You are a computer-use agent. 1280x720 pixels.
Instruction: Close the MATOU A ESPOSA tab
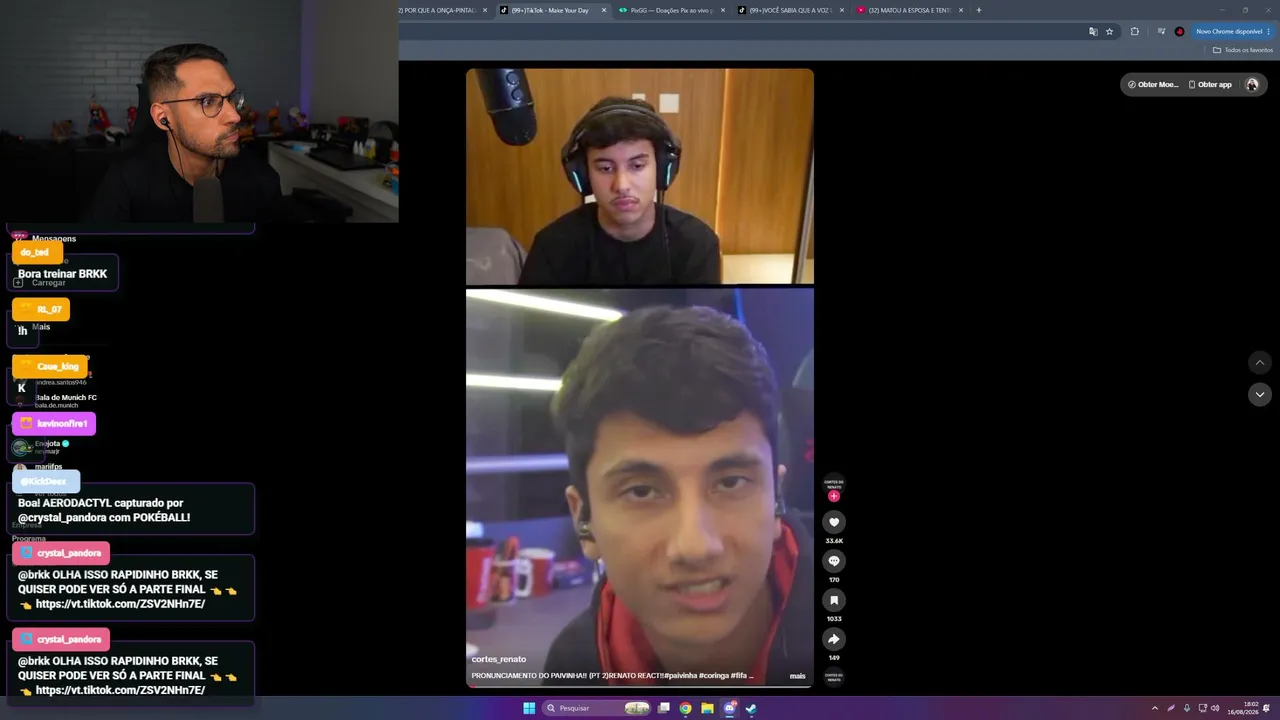[x=961, y=10]
